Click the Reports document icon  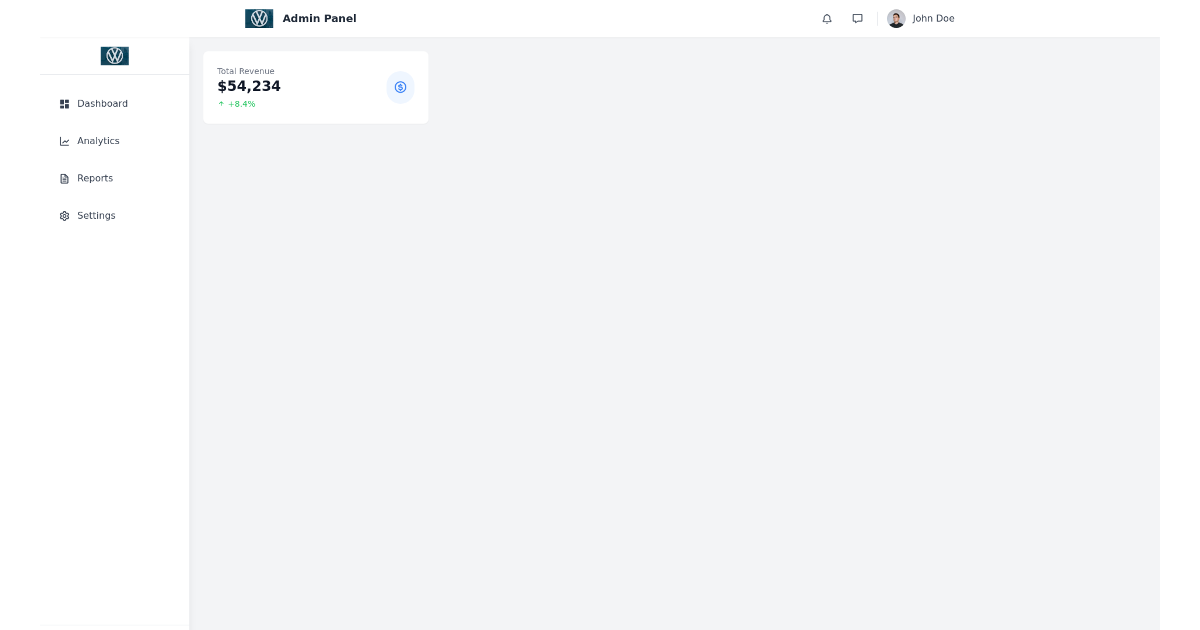[x=64, y=178]
